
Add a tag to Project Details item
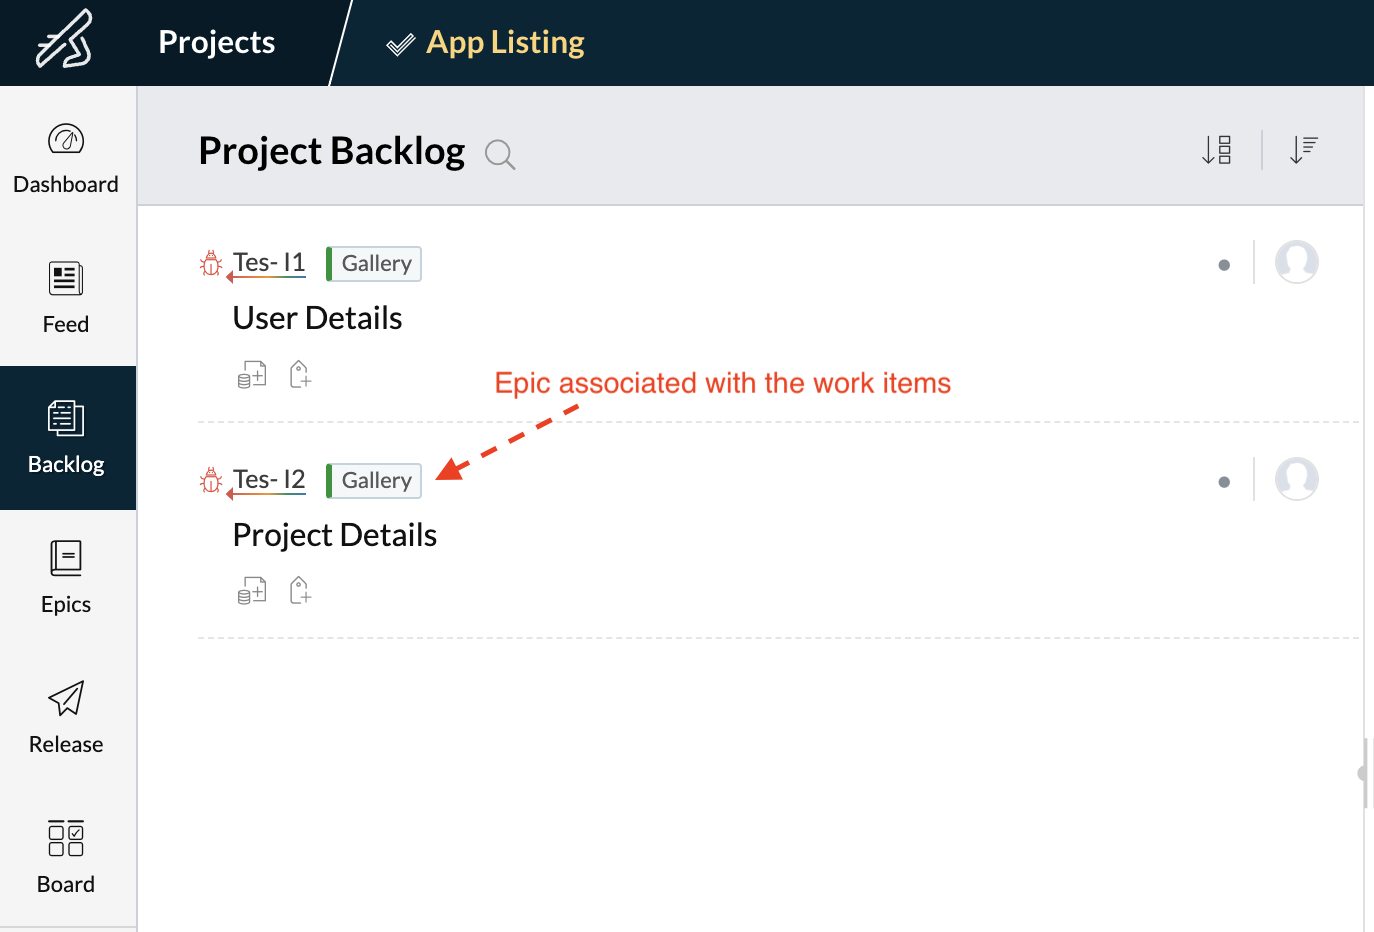pyautogui.click(x=300, y=591)
